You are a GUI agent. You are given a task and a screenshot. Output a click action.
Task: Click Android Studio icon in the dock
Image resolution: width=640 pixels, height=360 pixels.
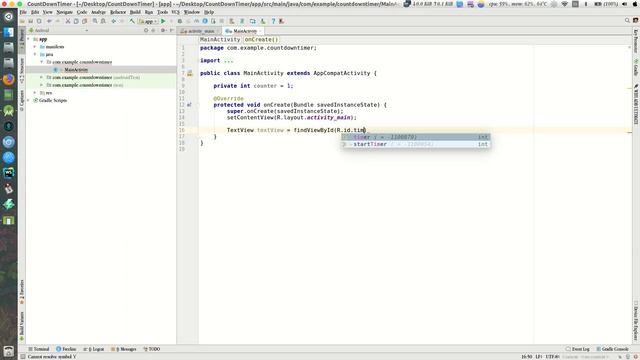coord(9,111)
